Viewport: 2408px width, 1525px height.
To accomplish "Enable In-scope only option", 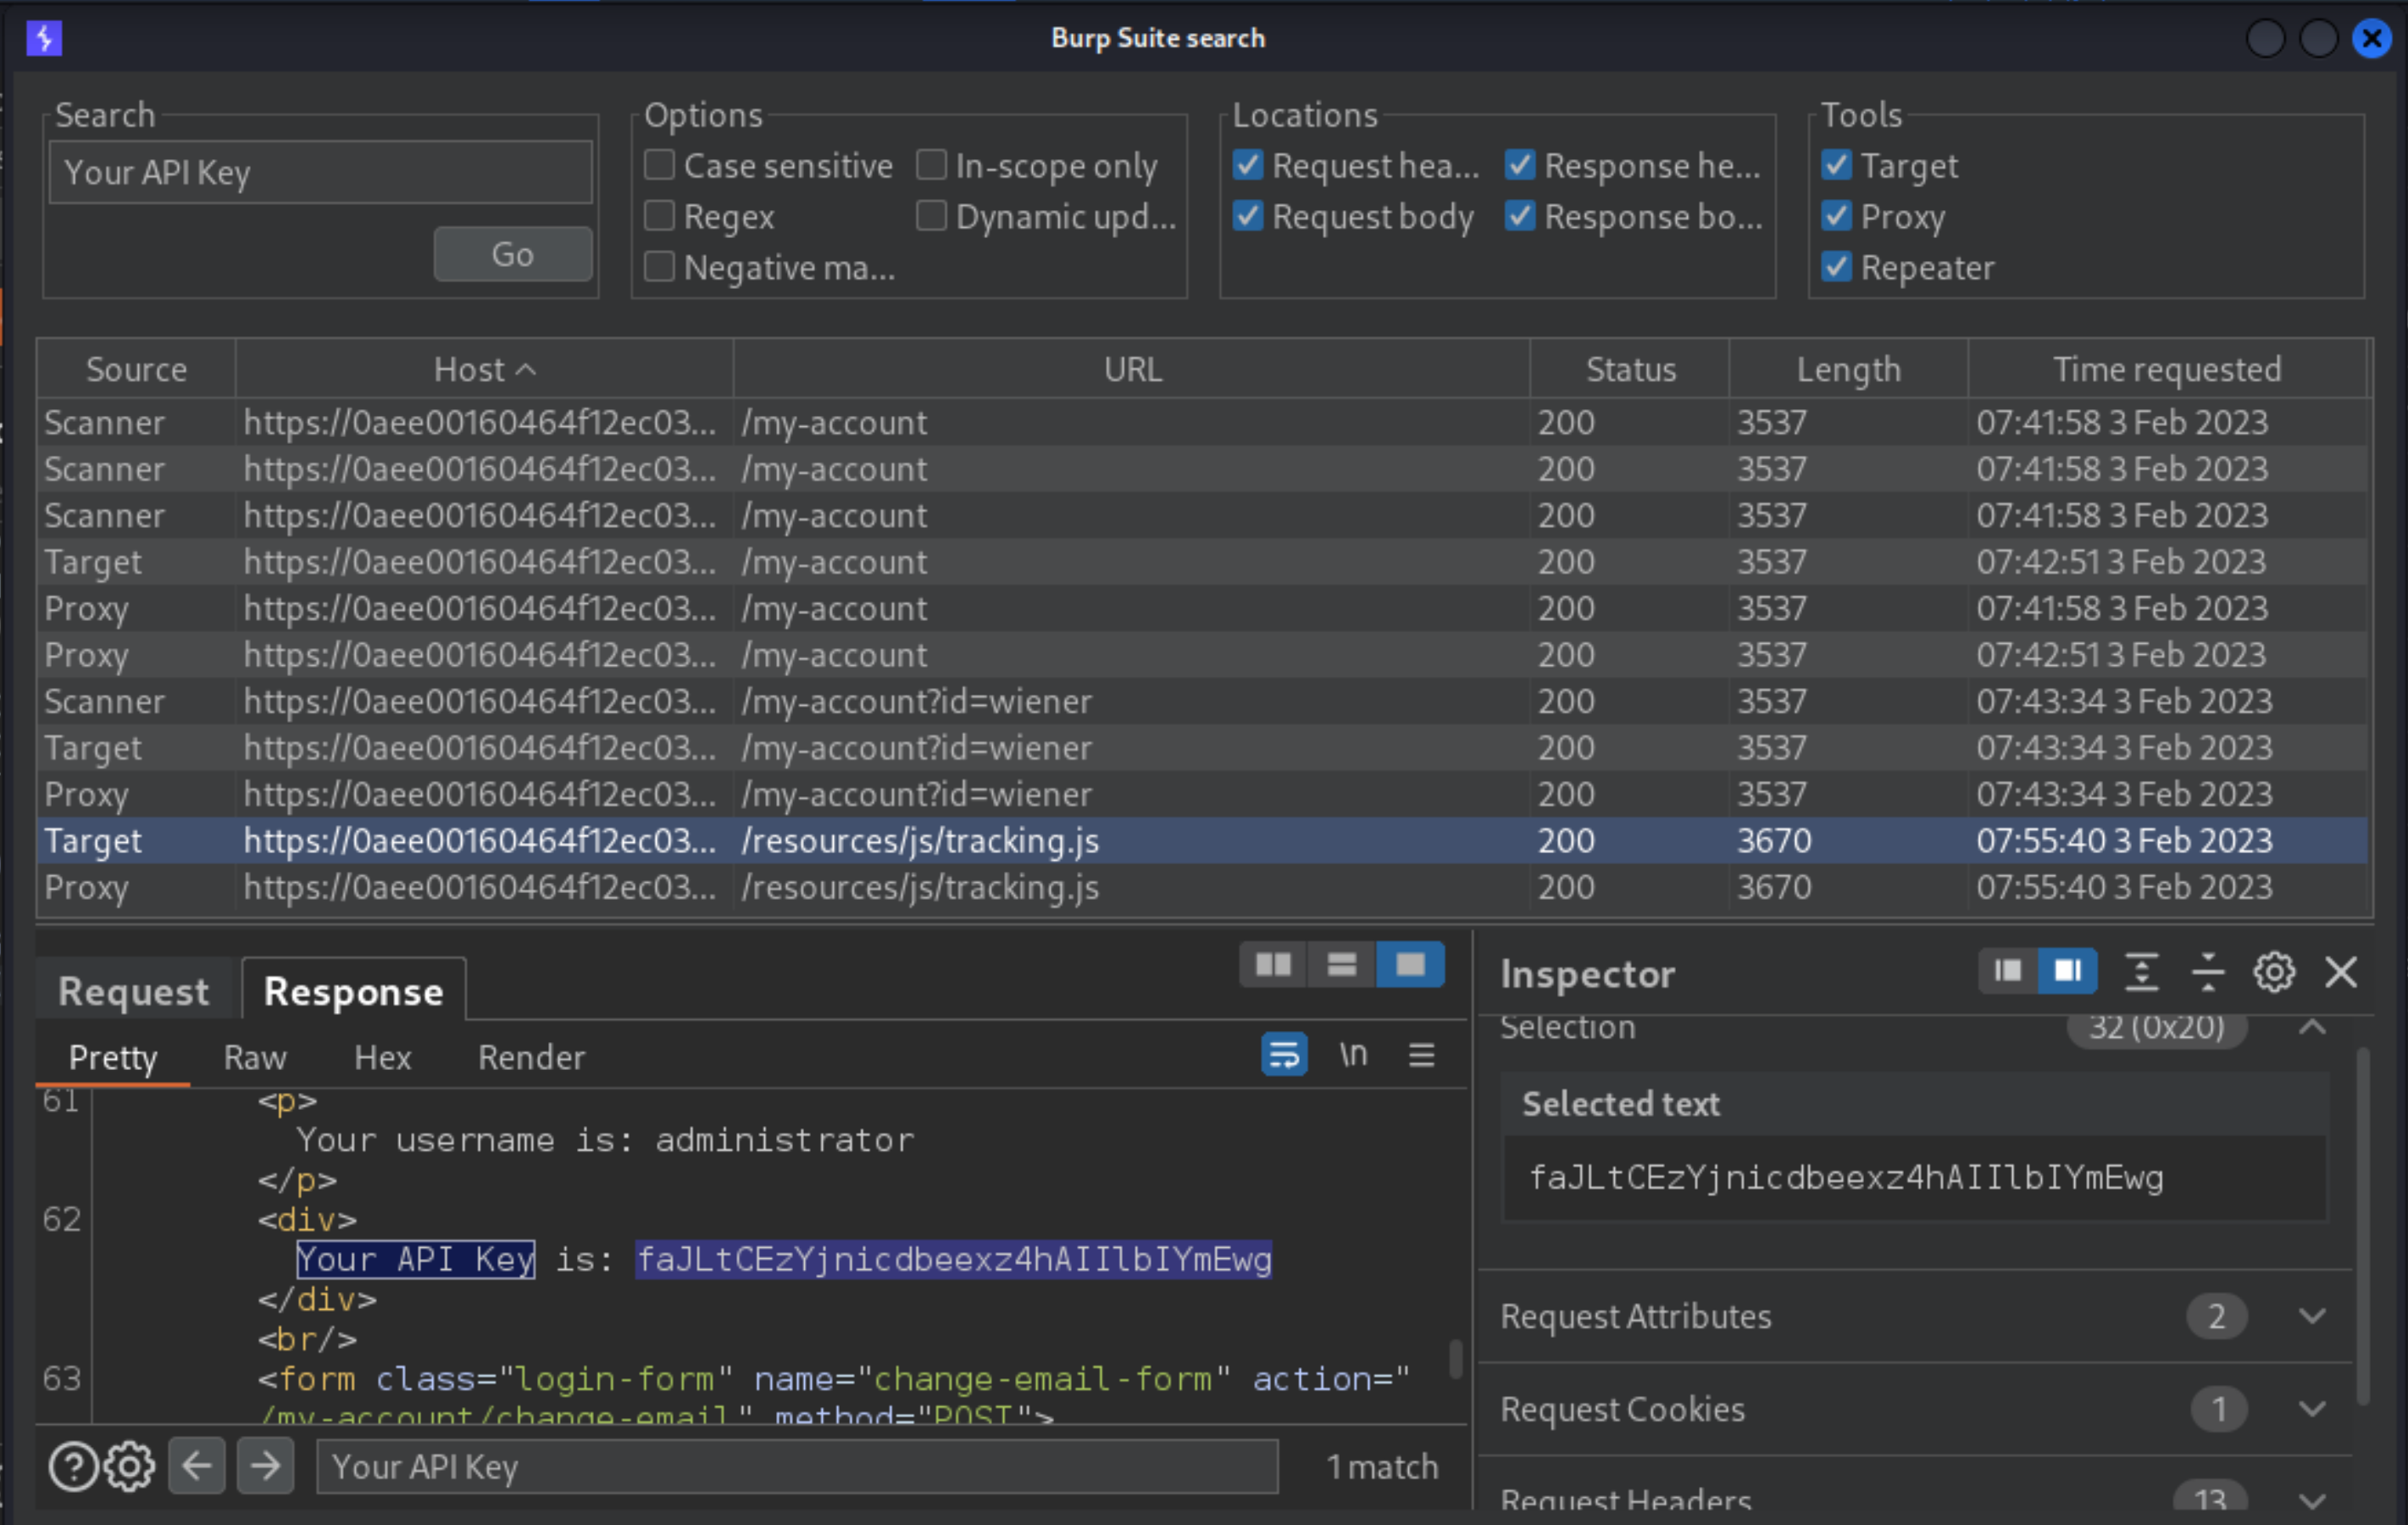I will tap(931, 165).
